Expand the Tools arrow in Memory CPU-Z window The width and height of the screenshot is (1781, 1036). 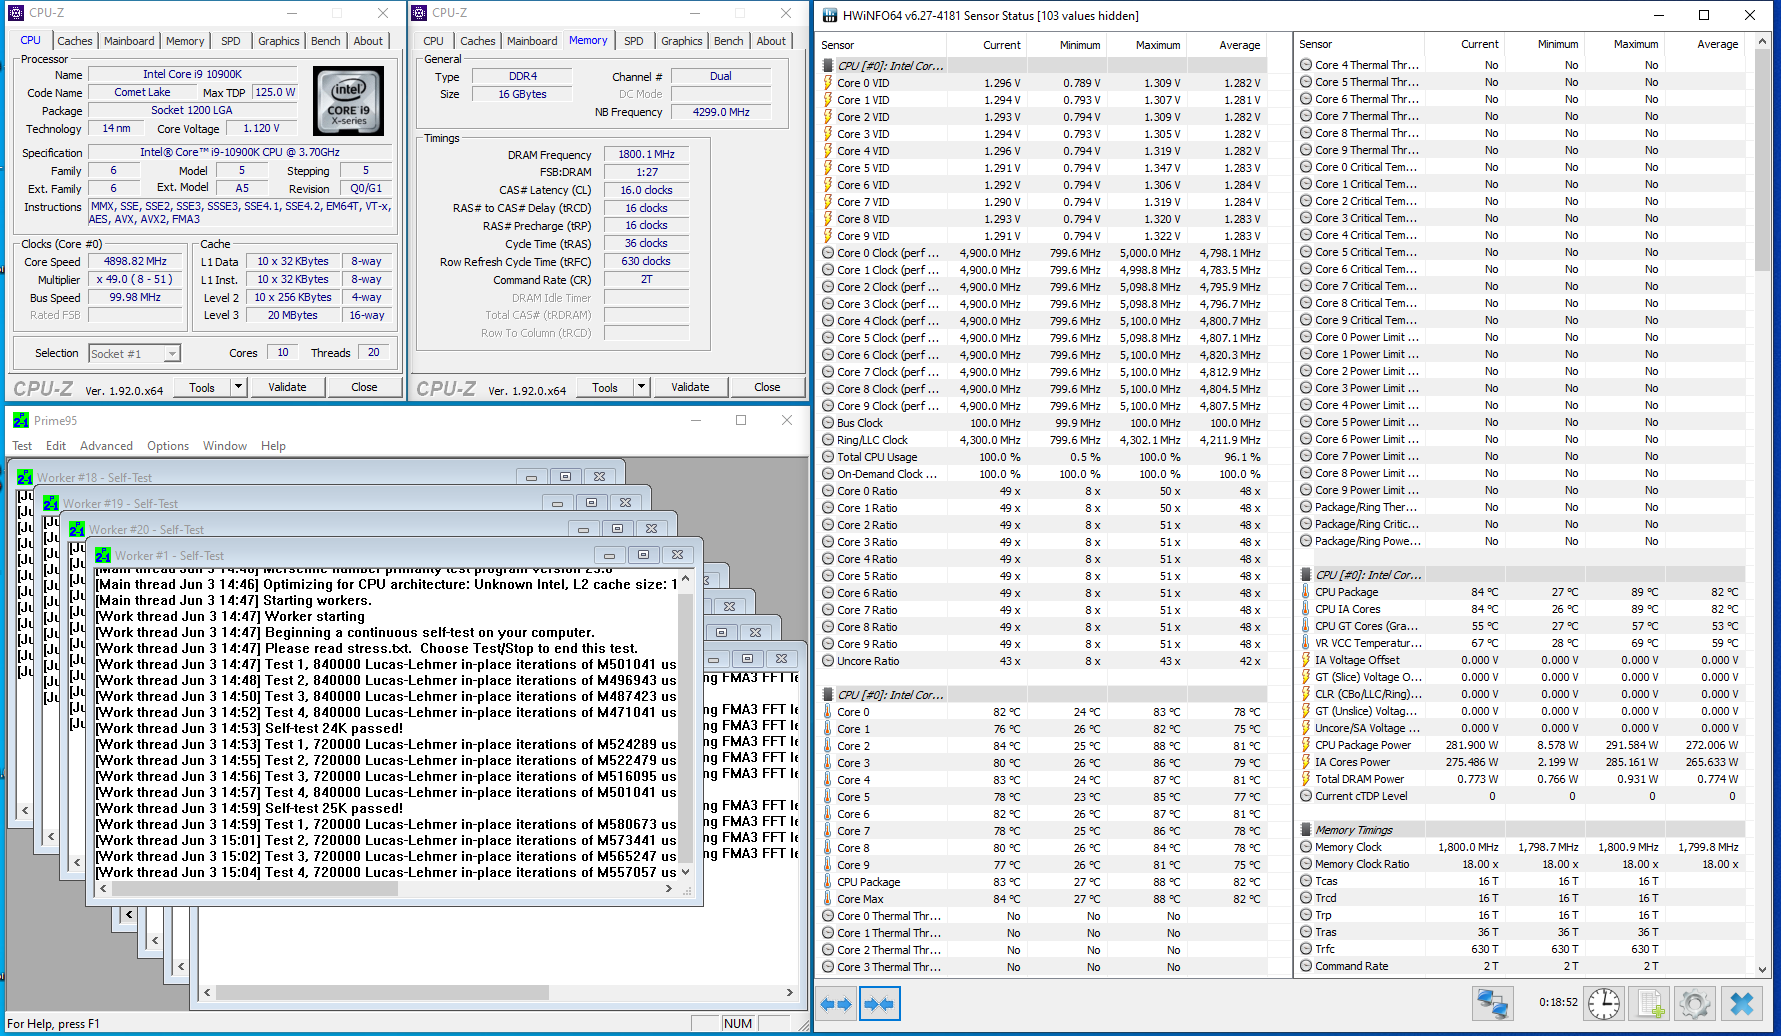(641, 388)
